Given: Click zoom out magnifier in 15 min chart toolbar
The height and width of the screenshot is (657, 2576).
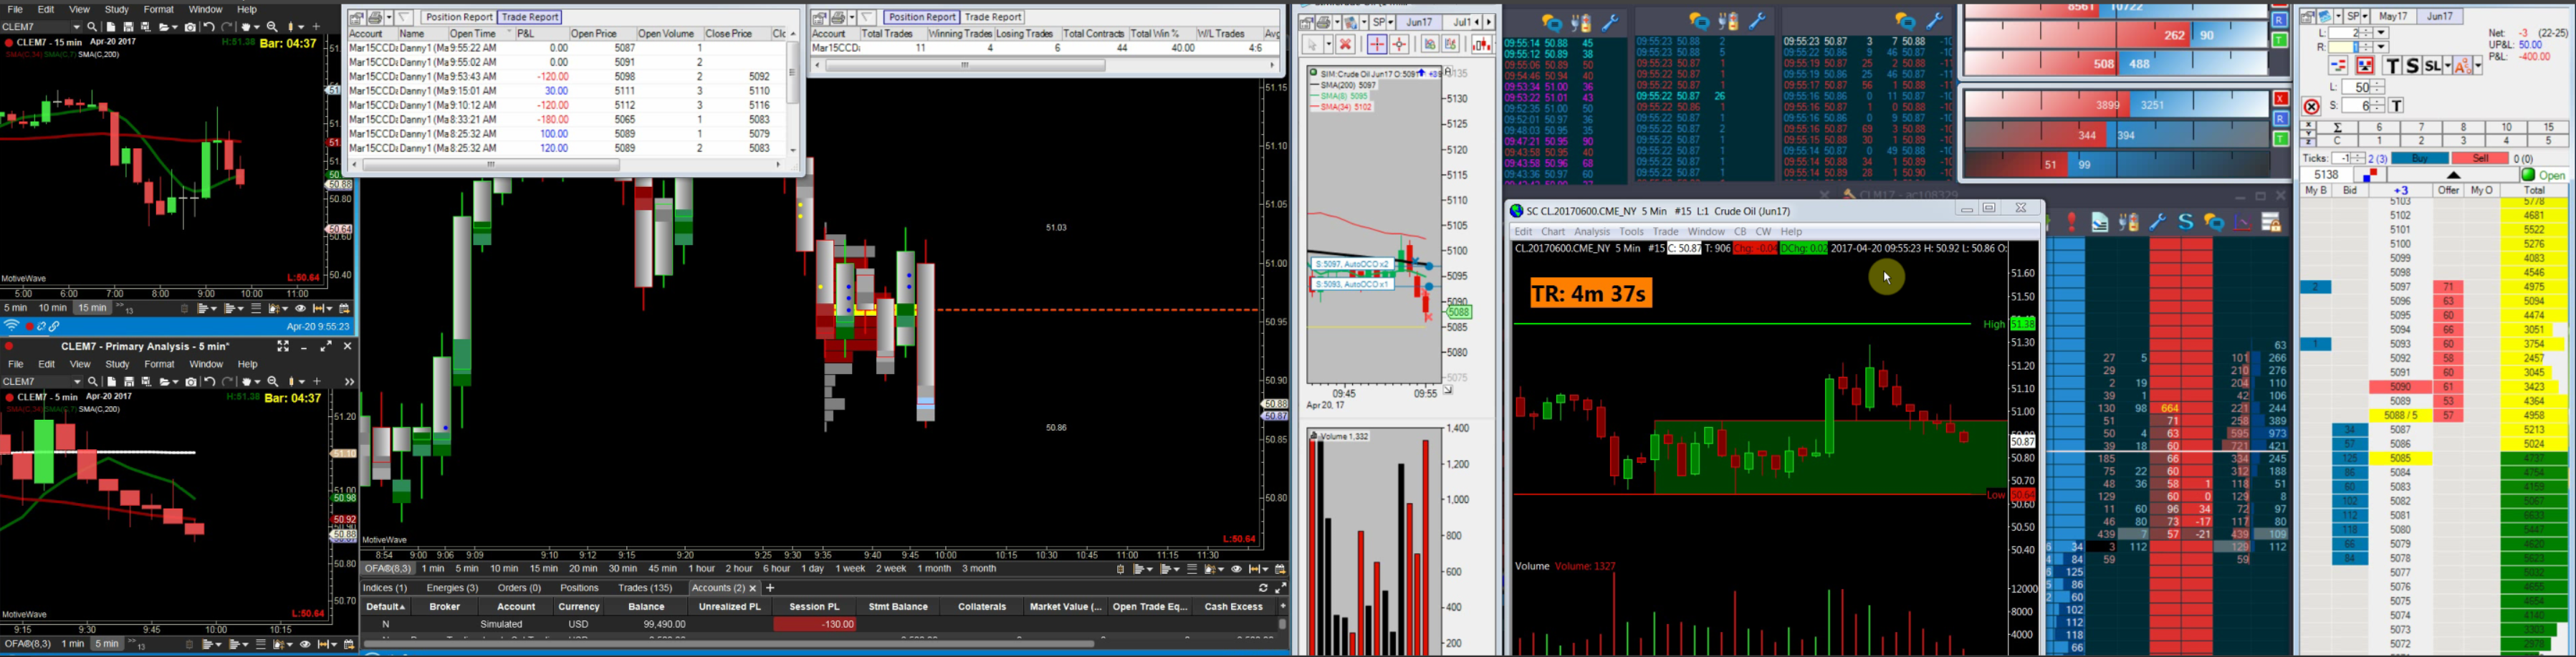Looking at the screenshot, I should (x=272, y=27).
